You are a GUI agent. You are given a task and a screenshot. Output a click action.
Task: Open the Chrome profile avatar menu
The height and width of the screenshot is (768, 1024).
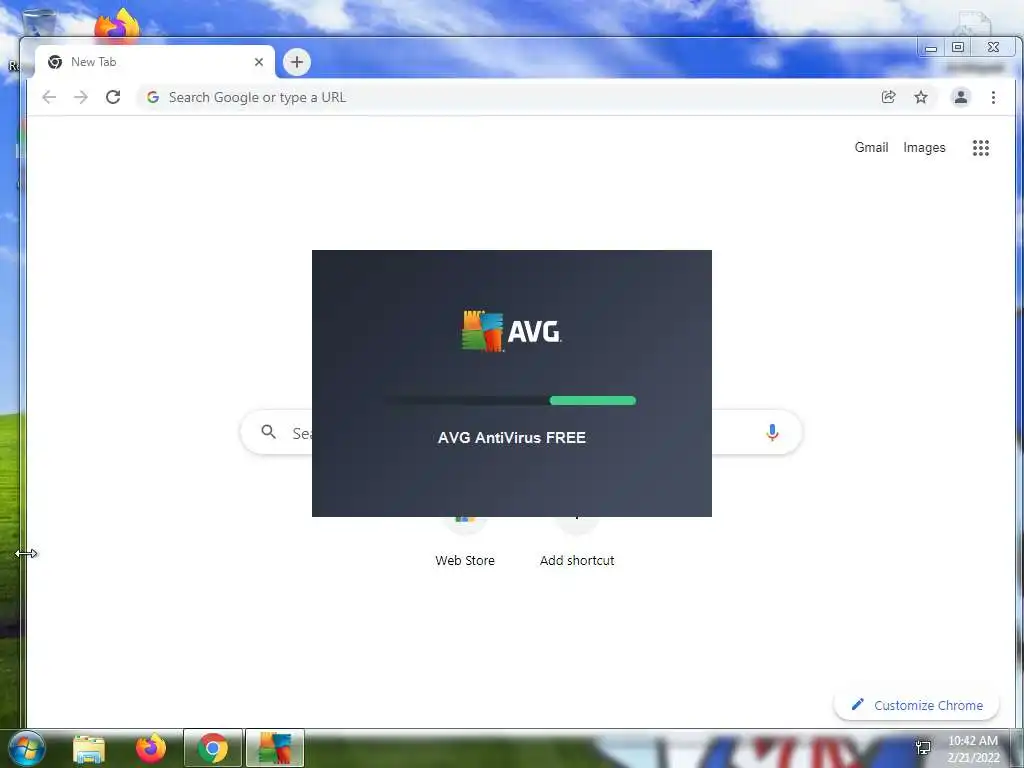click(x=961, y=97)
